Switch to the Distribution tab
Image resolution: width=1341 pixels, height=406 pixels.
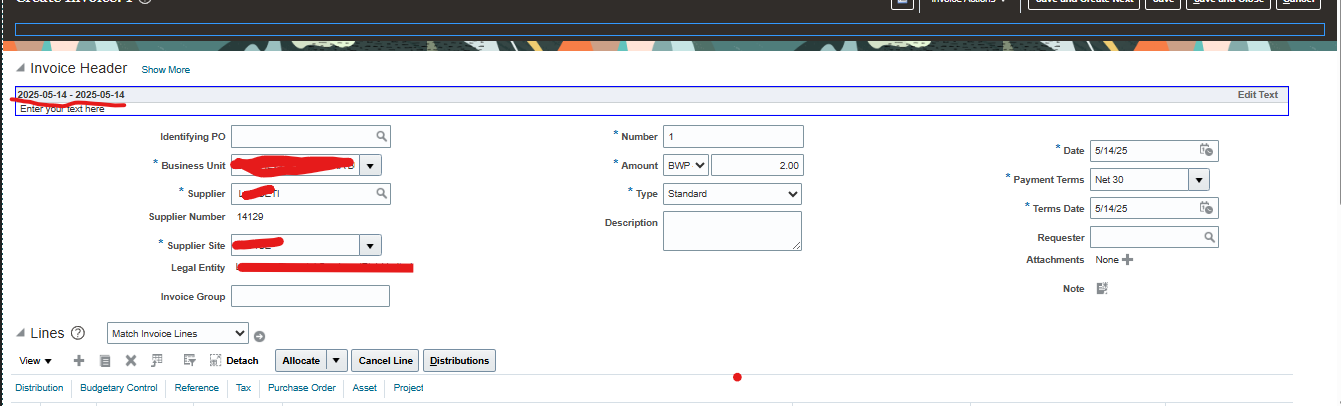(39, 388)
